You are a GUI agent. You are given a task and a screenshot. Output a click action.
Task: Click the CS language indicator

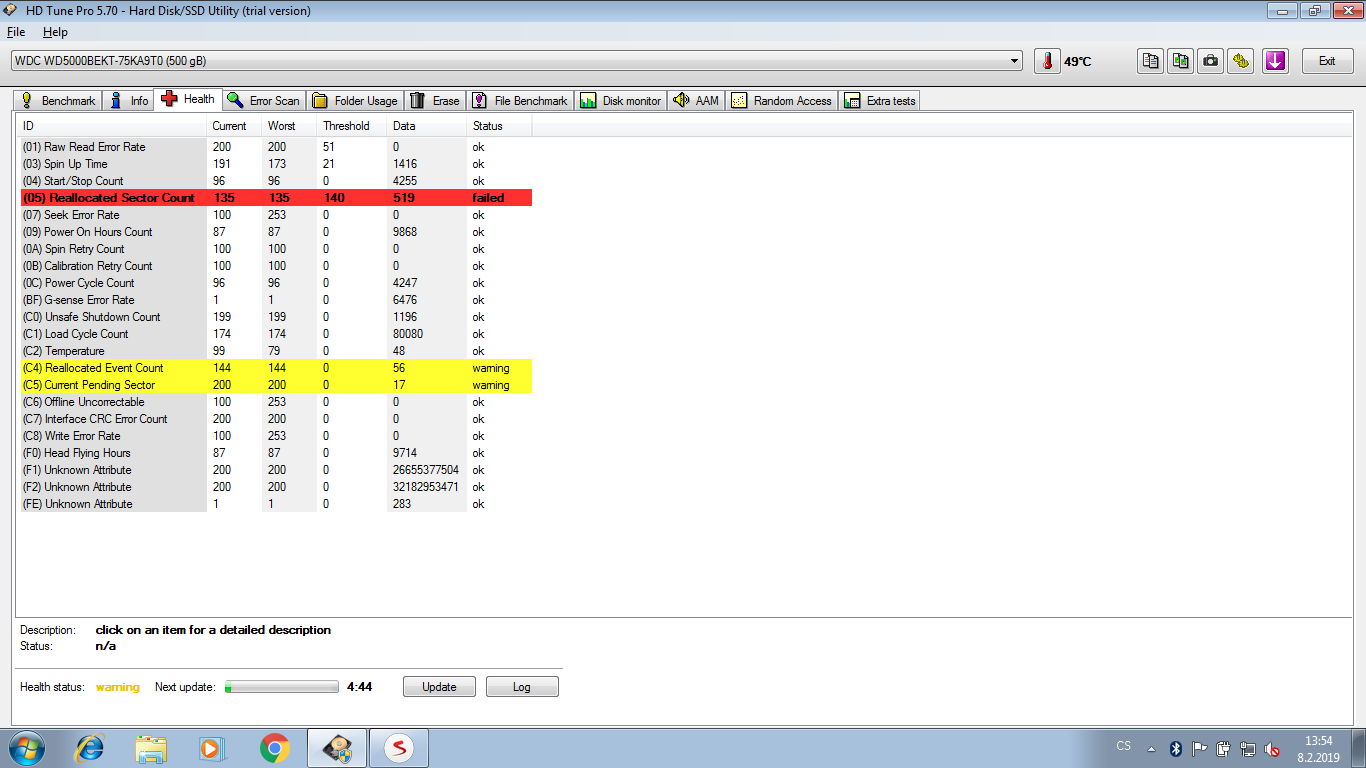pos(1123,746)
